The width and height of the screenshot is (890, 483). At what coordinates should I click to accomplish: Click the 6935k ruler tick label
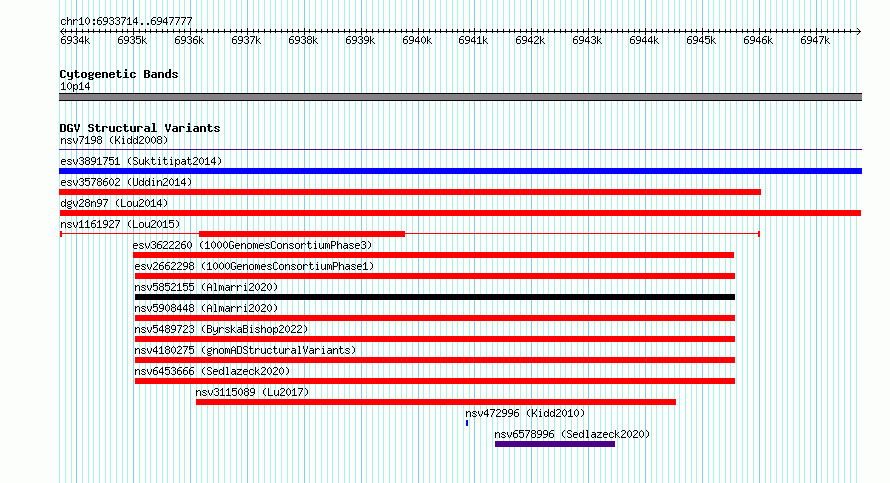point(132,40)
